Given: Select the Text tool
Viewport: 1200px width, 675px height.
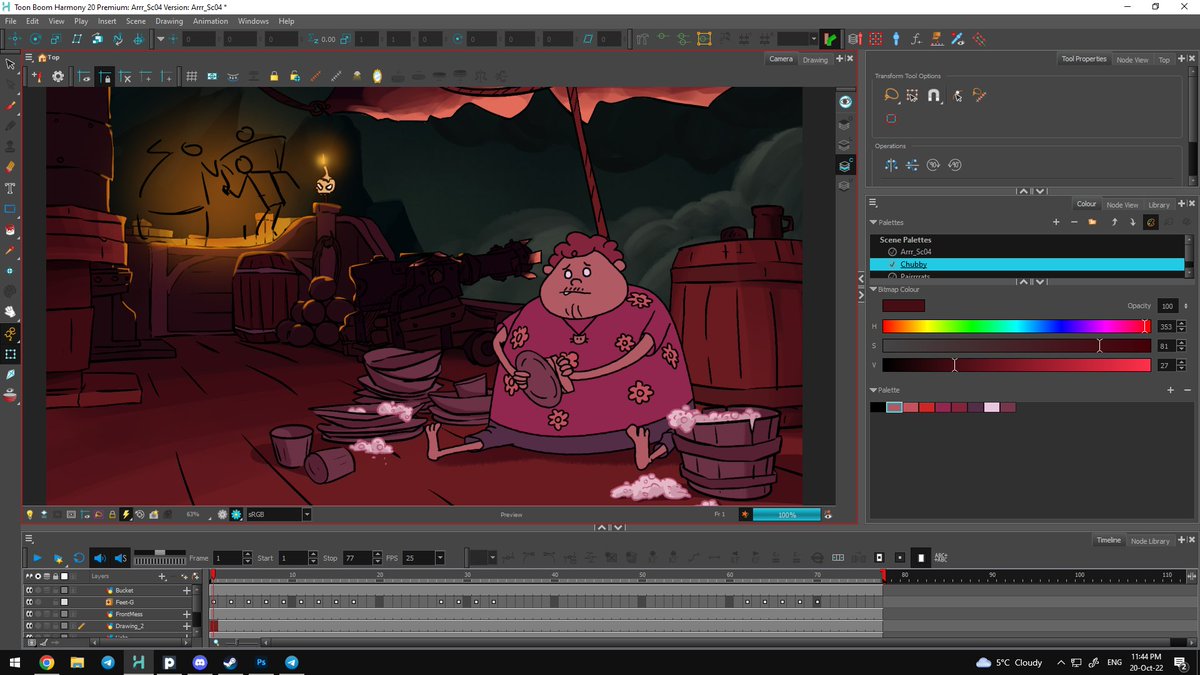Looking at the screenshot, I should 10,188.
